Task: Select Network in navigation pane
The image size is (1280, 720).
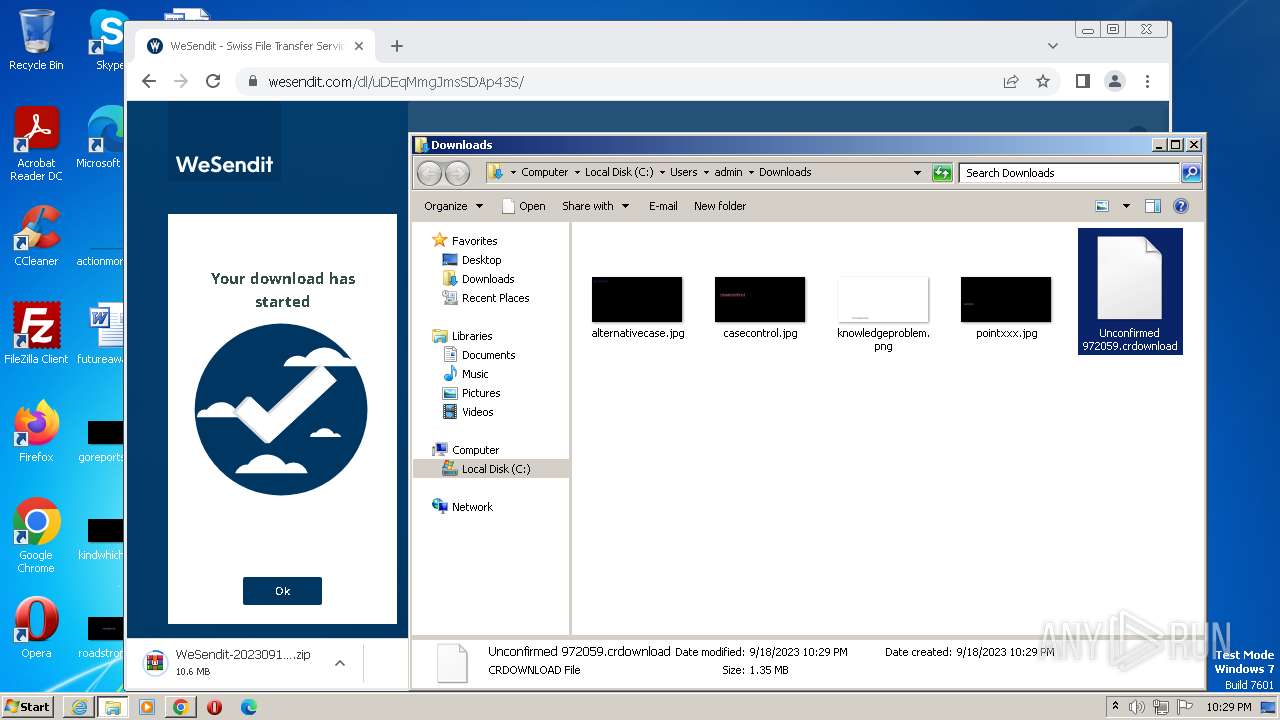Action: coord(472,507)
